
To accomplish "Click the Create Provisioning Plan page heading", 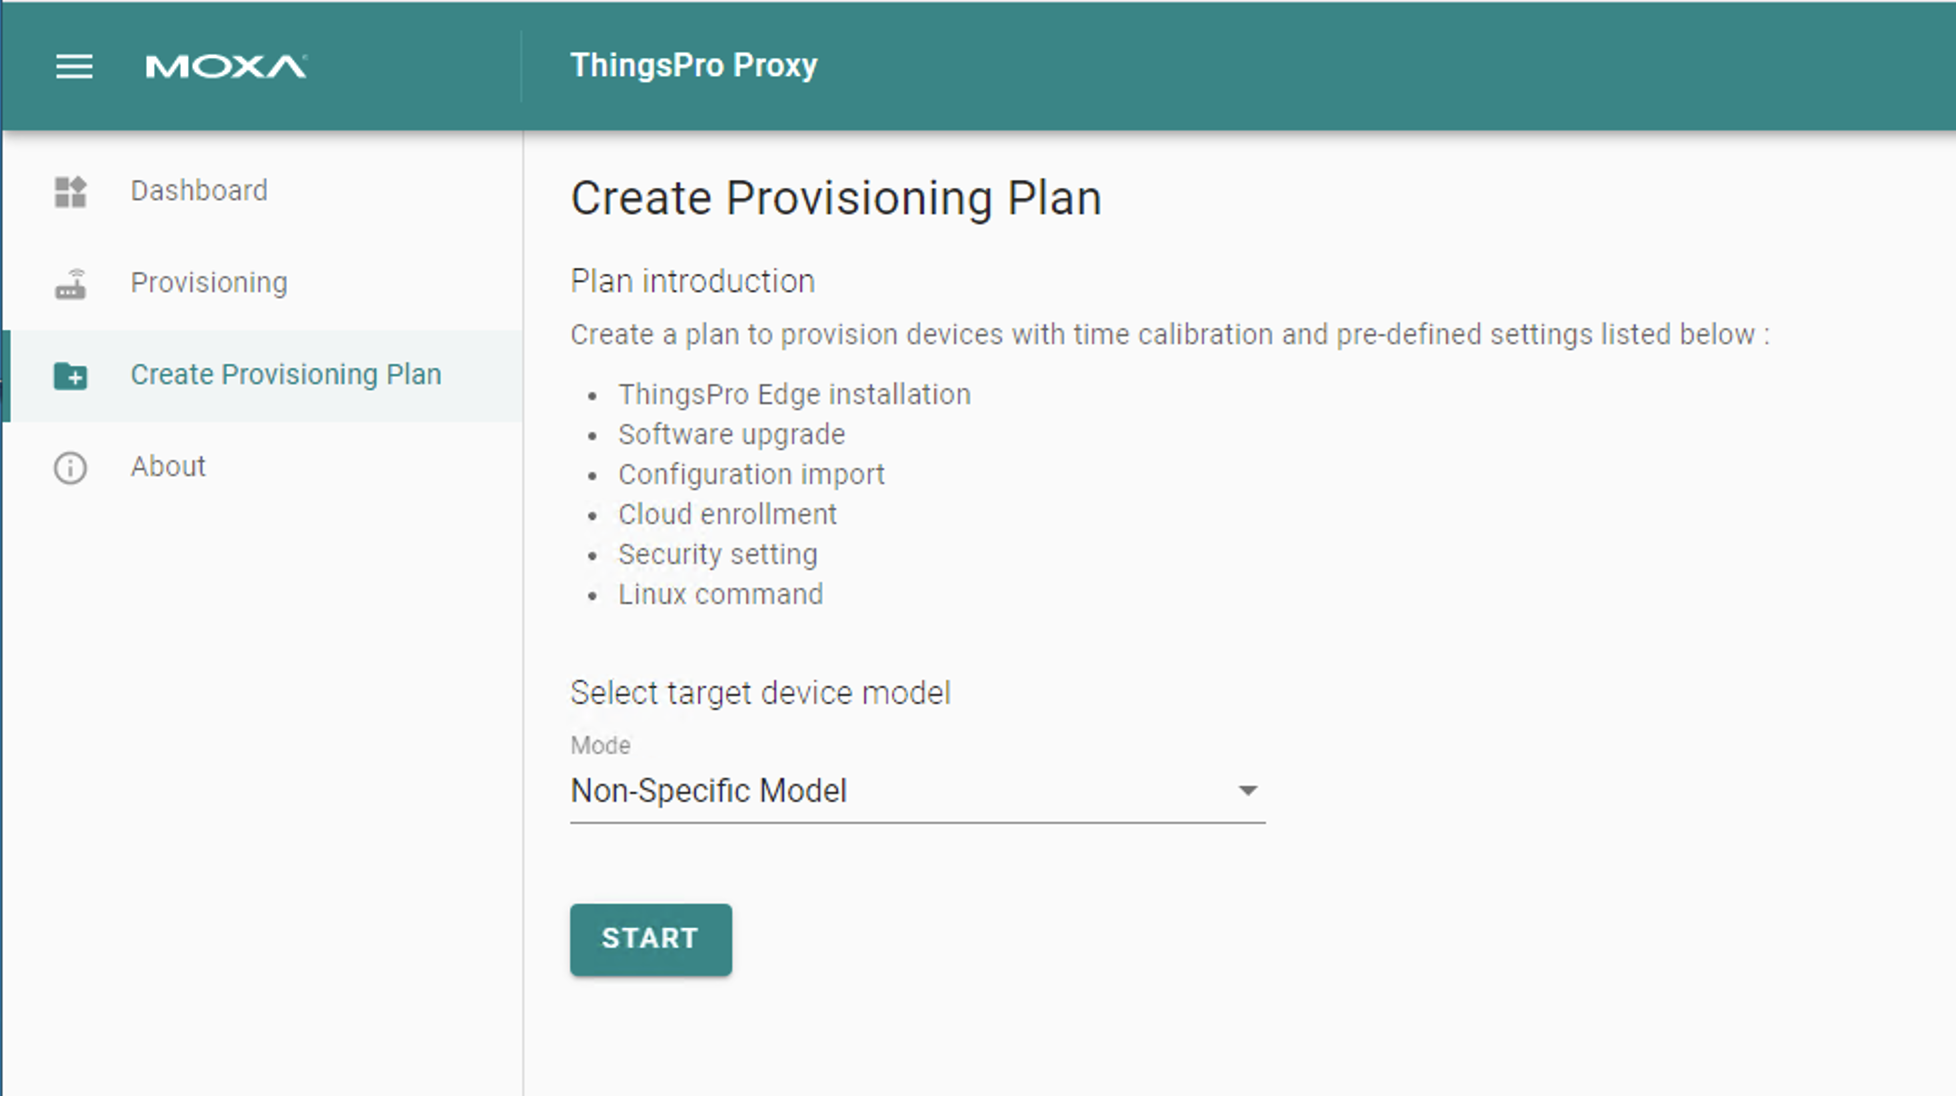I will pos(836,198).
